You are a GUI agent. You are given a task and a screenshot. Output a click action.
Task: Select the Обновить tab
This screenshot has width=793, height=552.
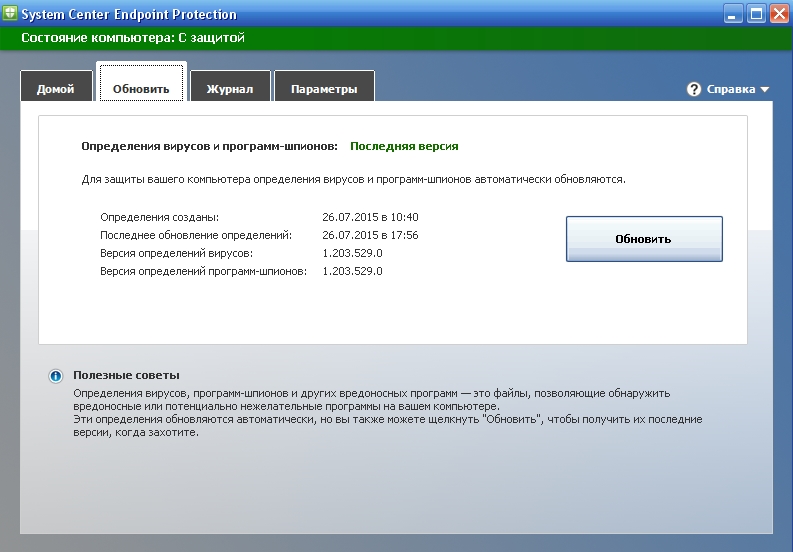click(141, 89)
